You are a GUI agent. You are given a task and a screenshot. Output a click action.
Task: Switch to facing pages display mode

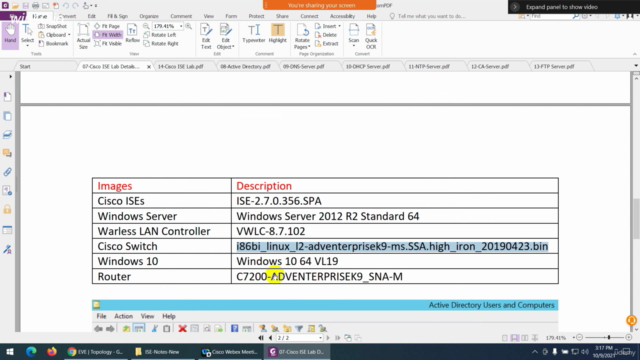pos(524,338)
